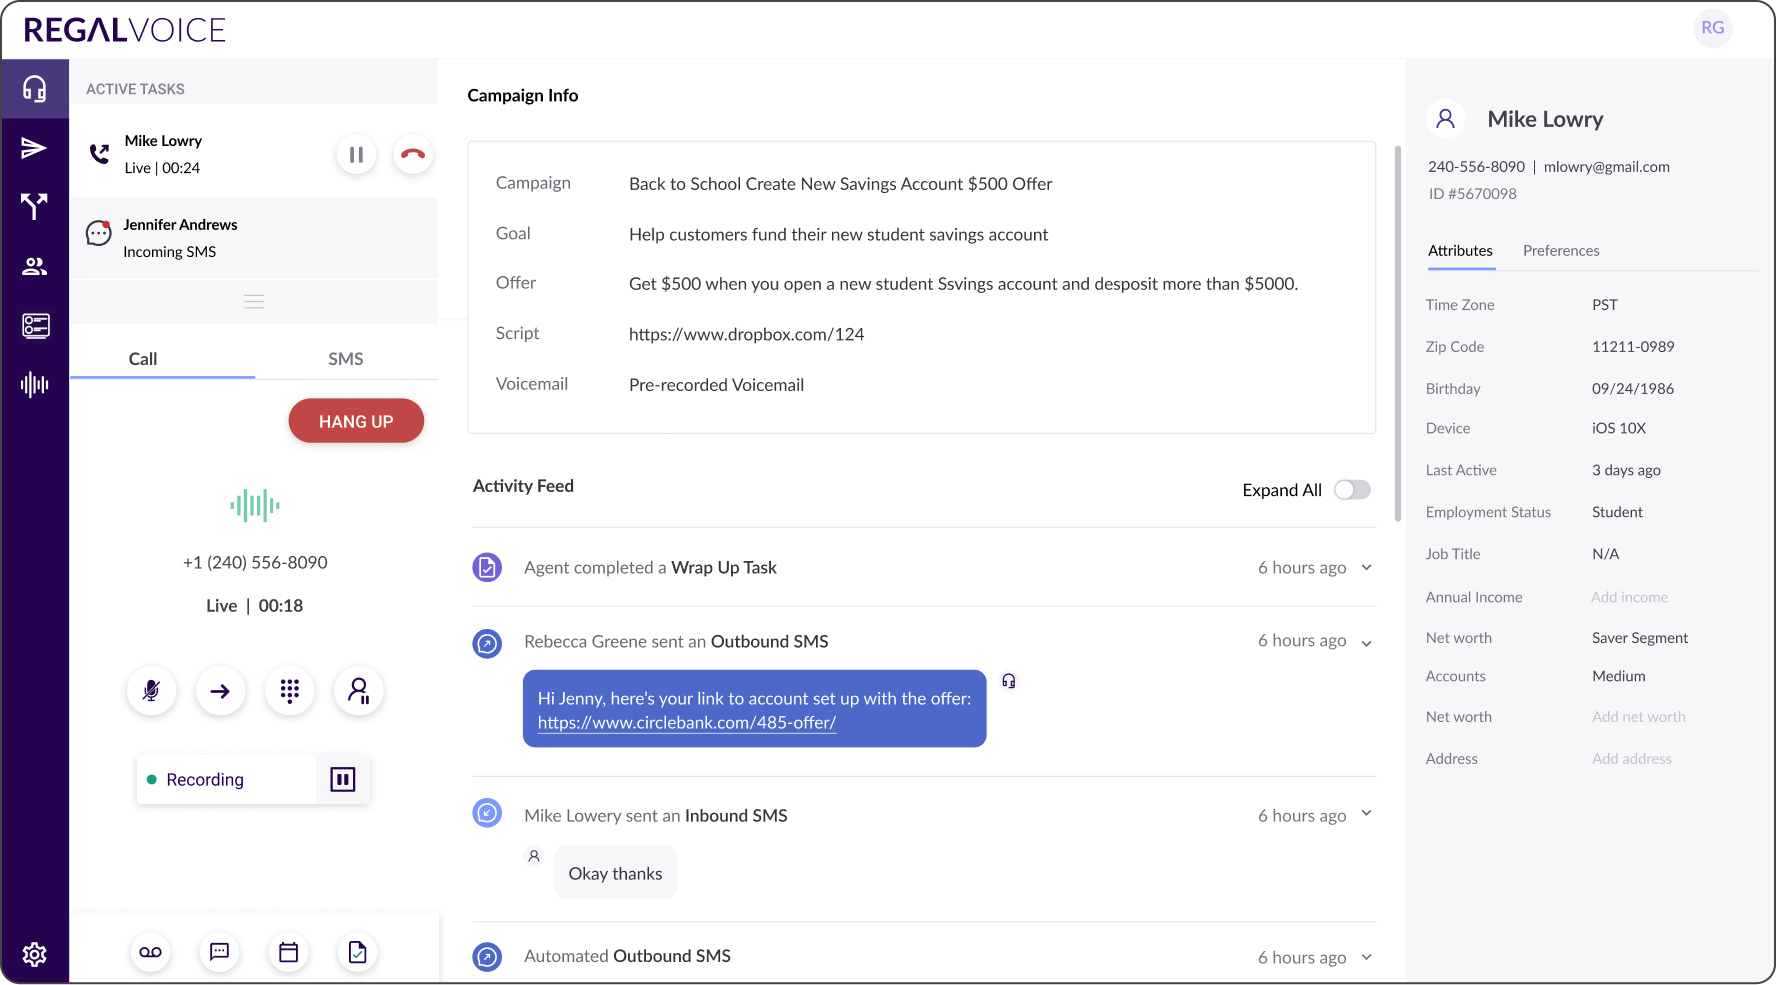Screen dimensions: 1776x985
Task: Open the contacts people icon in sidebar
Action: [35, 266]
